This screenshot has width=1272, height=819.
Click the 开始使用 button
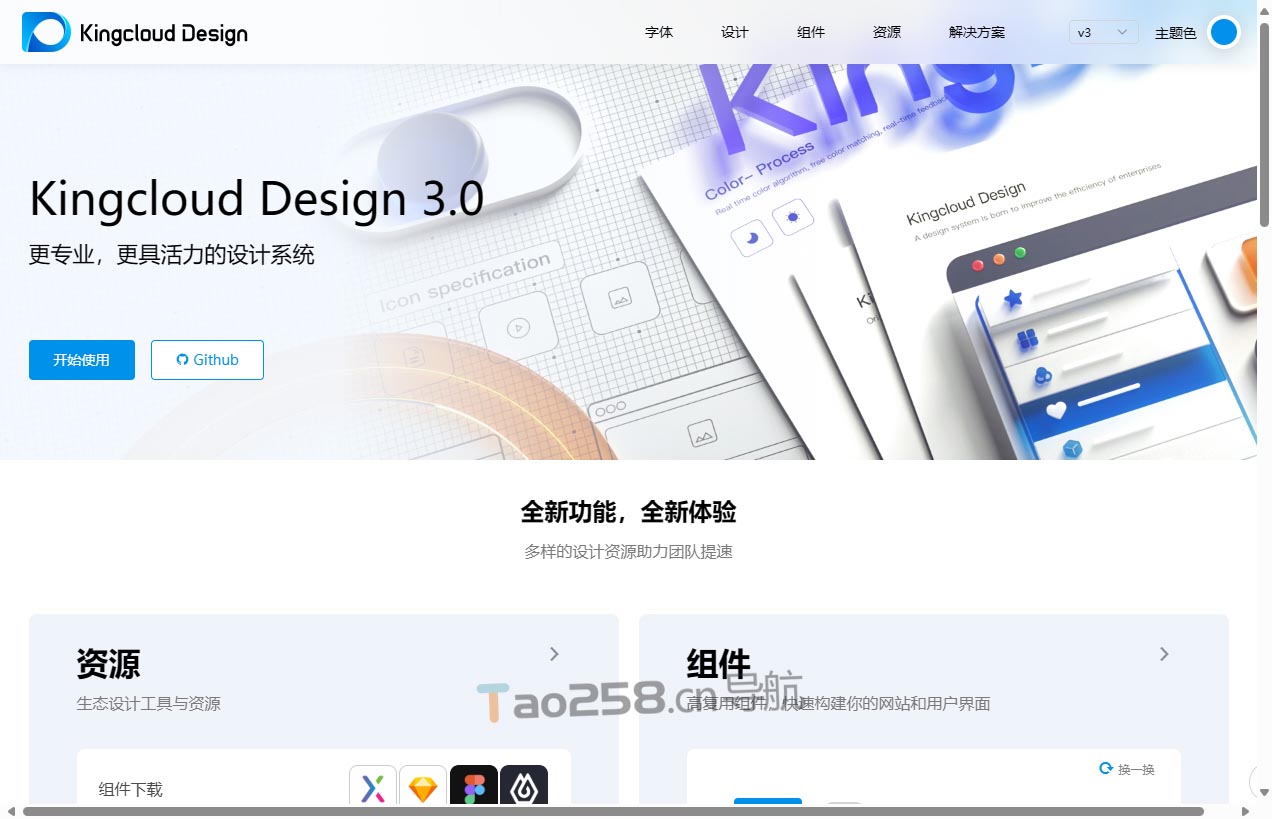(x=82, y=360)
